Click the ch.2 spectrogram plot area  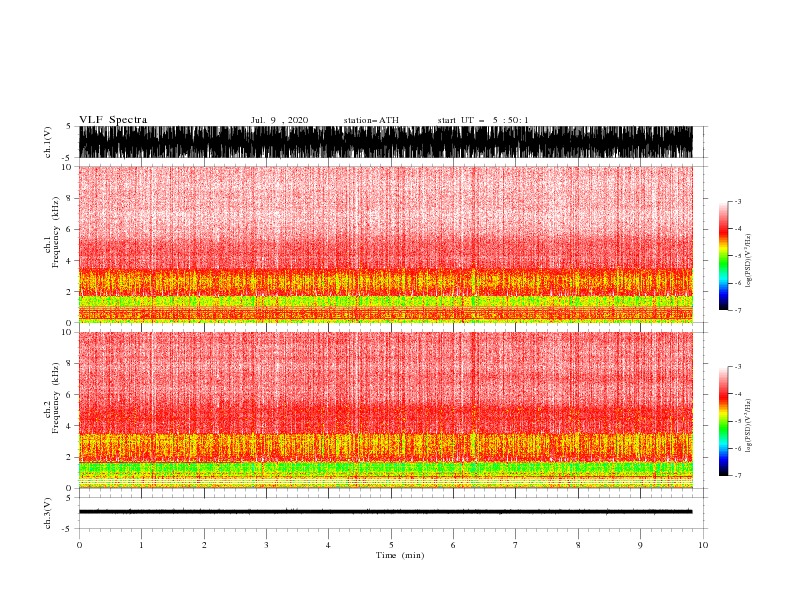tap(386, 410)
